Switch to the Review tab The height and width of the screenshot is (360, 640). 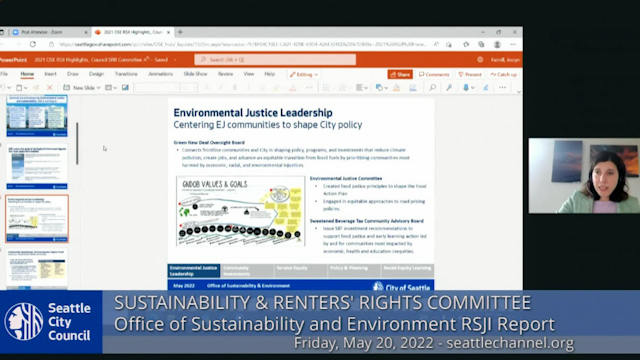pyautogui.click(x=225, y=74)
